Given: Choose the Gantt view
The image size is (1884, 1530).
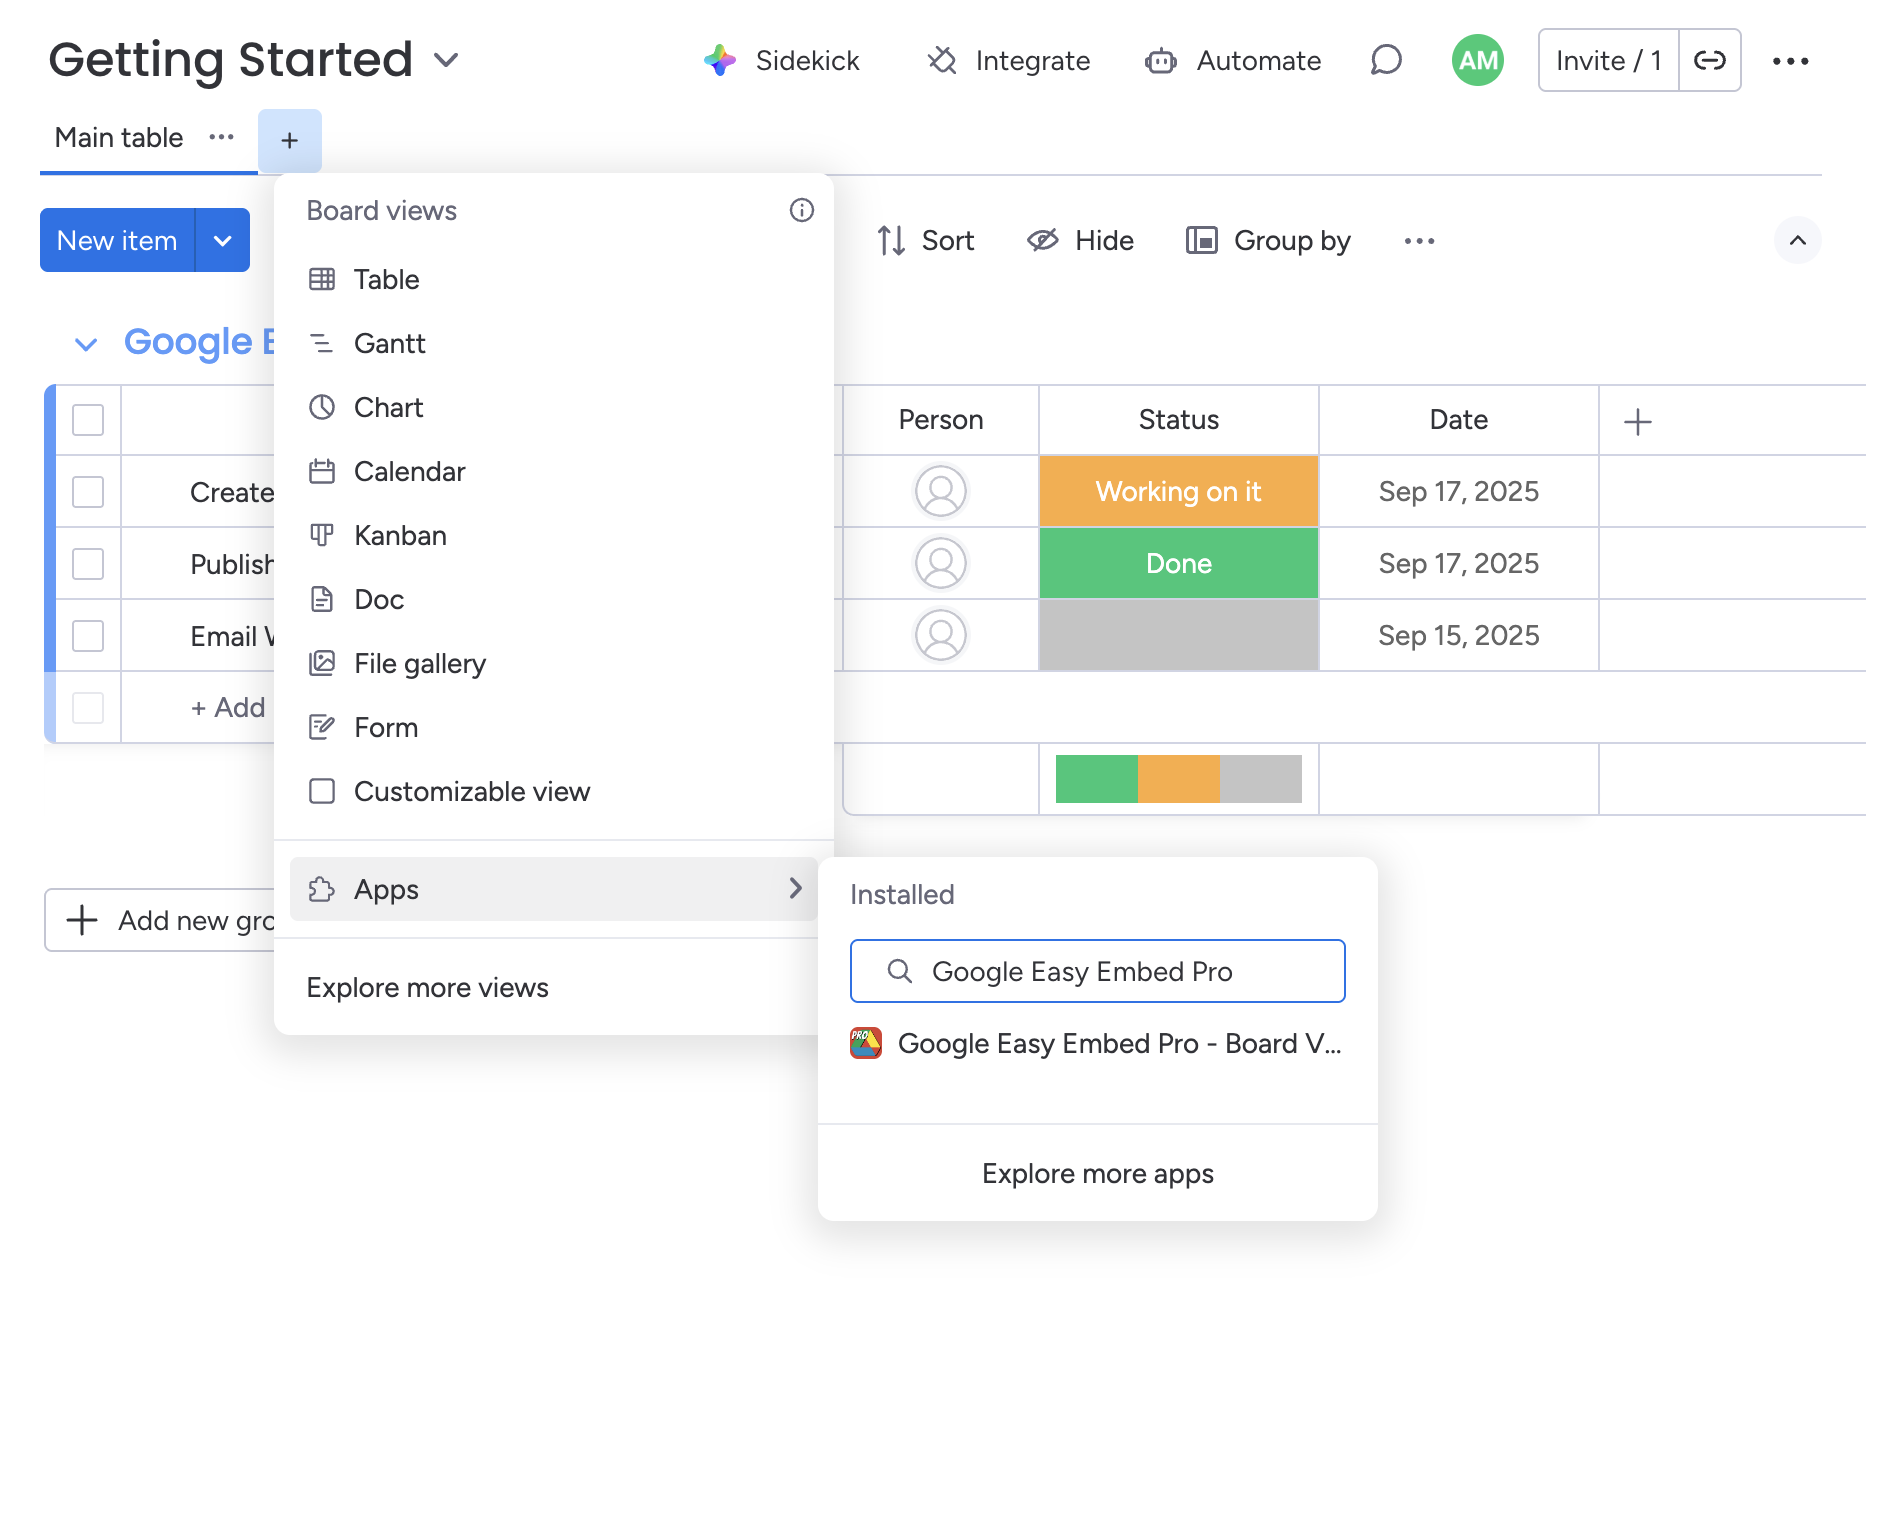Looking at the screenshot, I should pyautogui.click(x=389, y=343).
